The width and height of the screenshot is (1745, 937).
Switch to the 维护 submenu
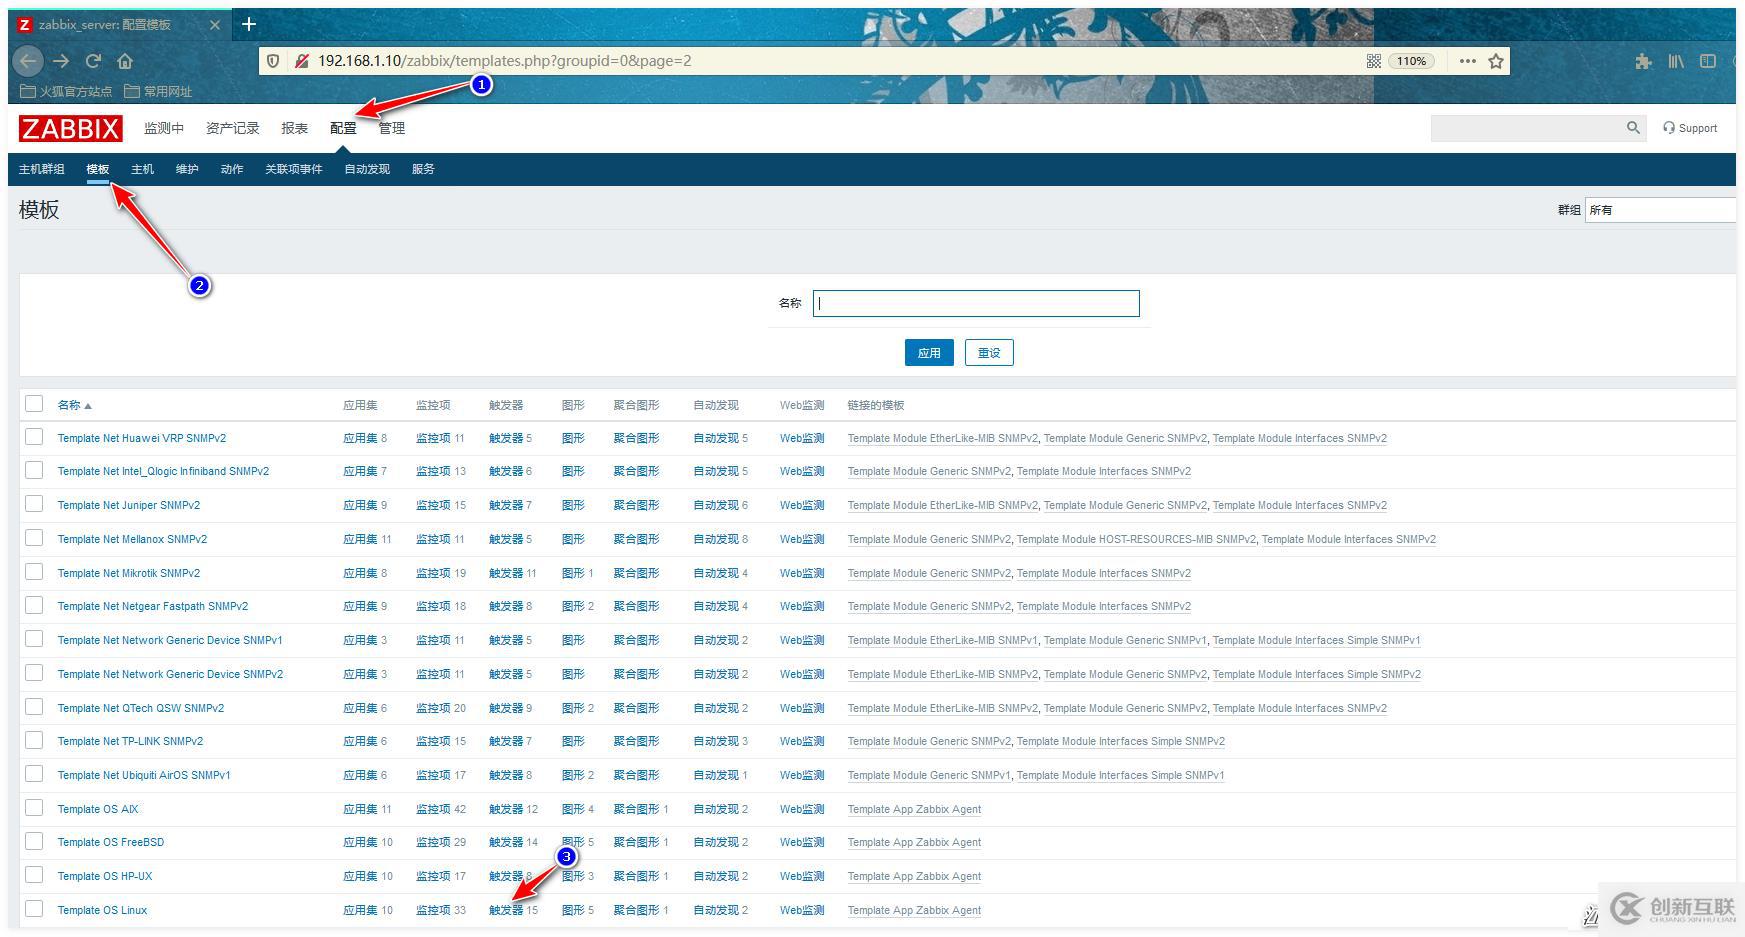click(187, 169)
